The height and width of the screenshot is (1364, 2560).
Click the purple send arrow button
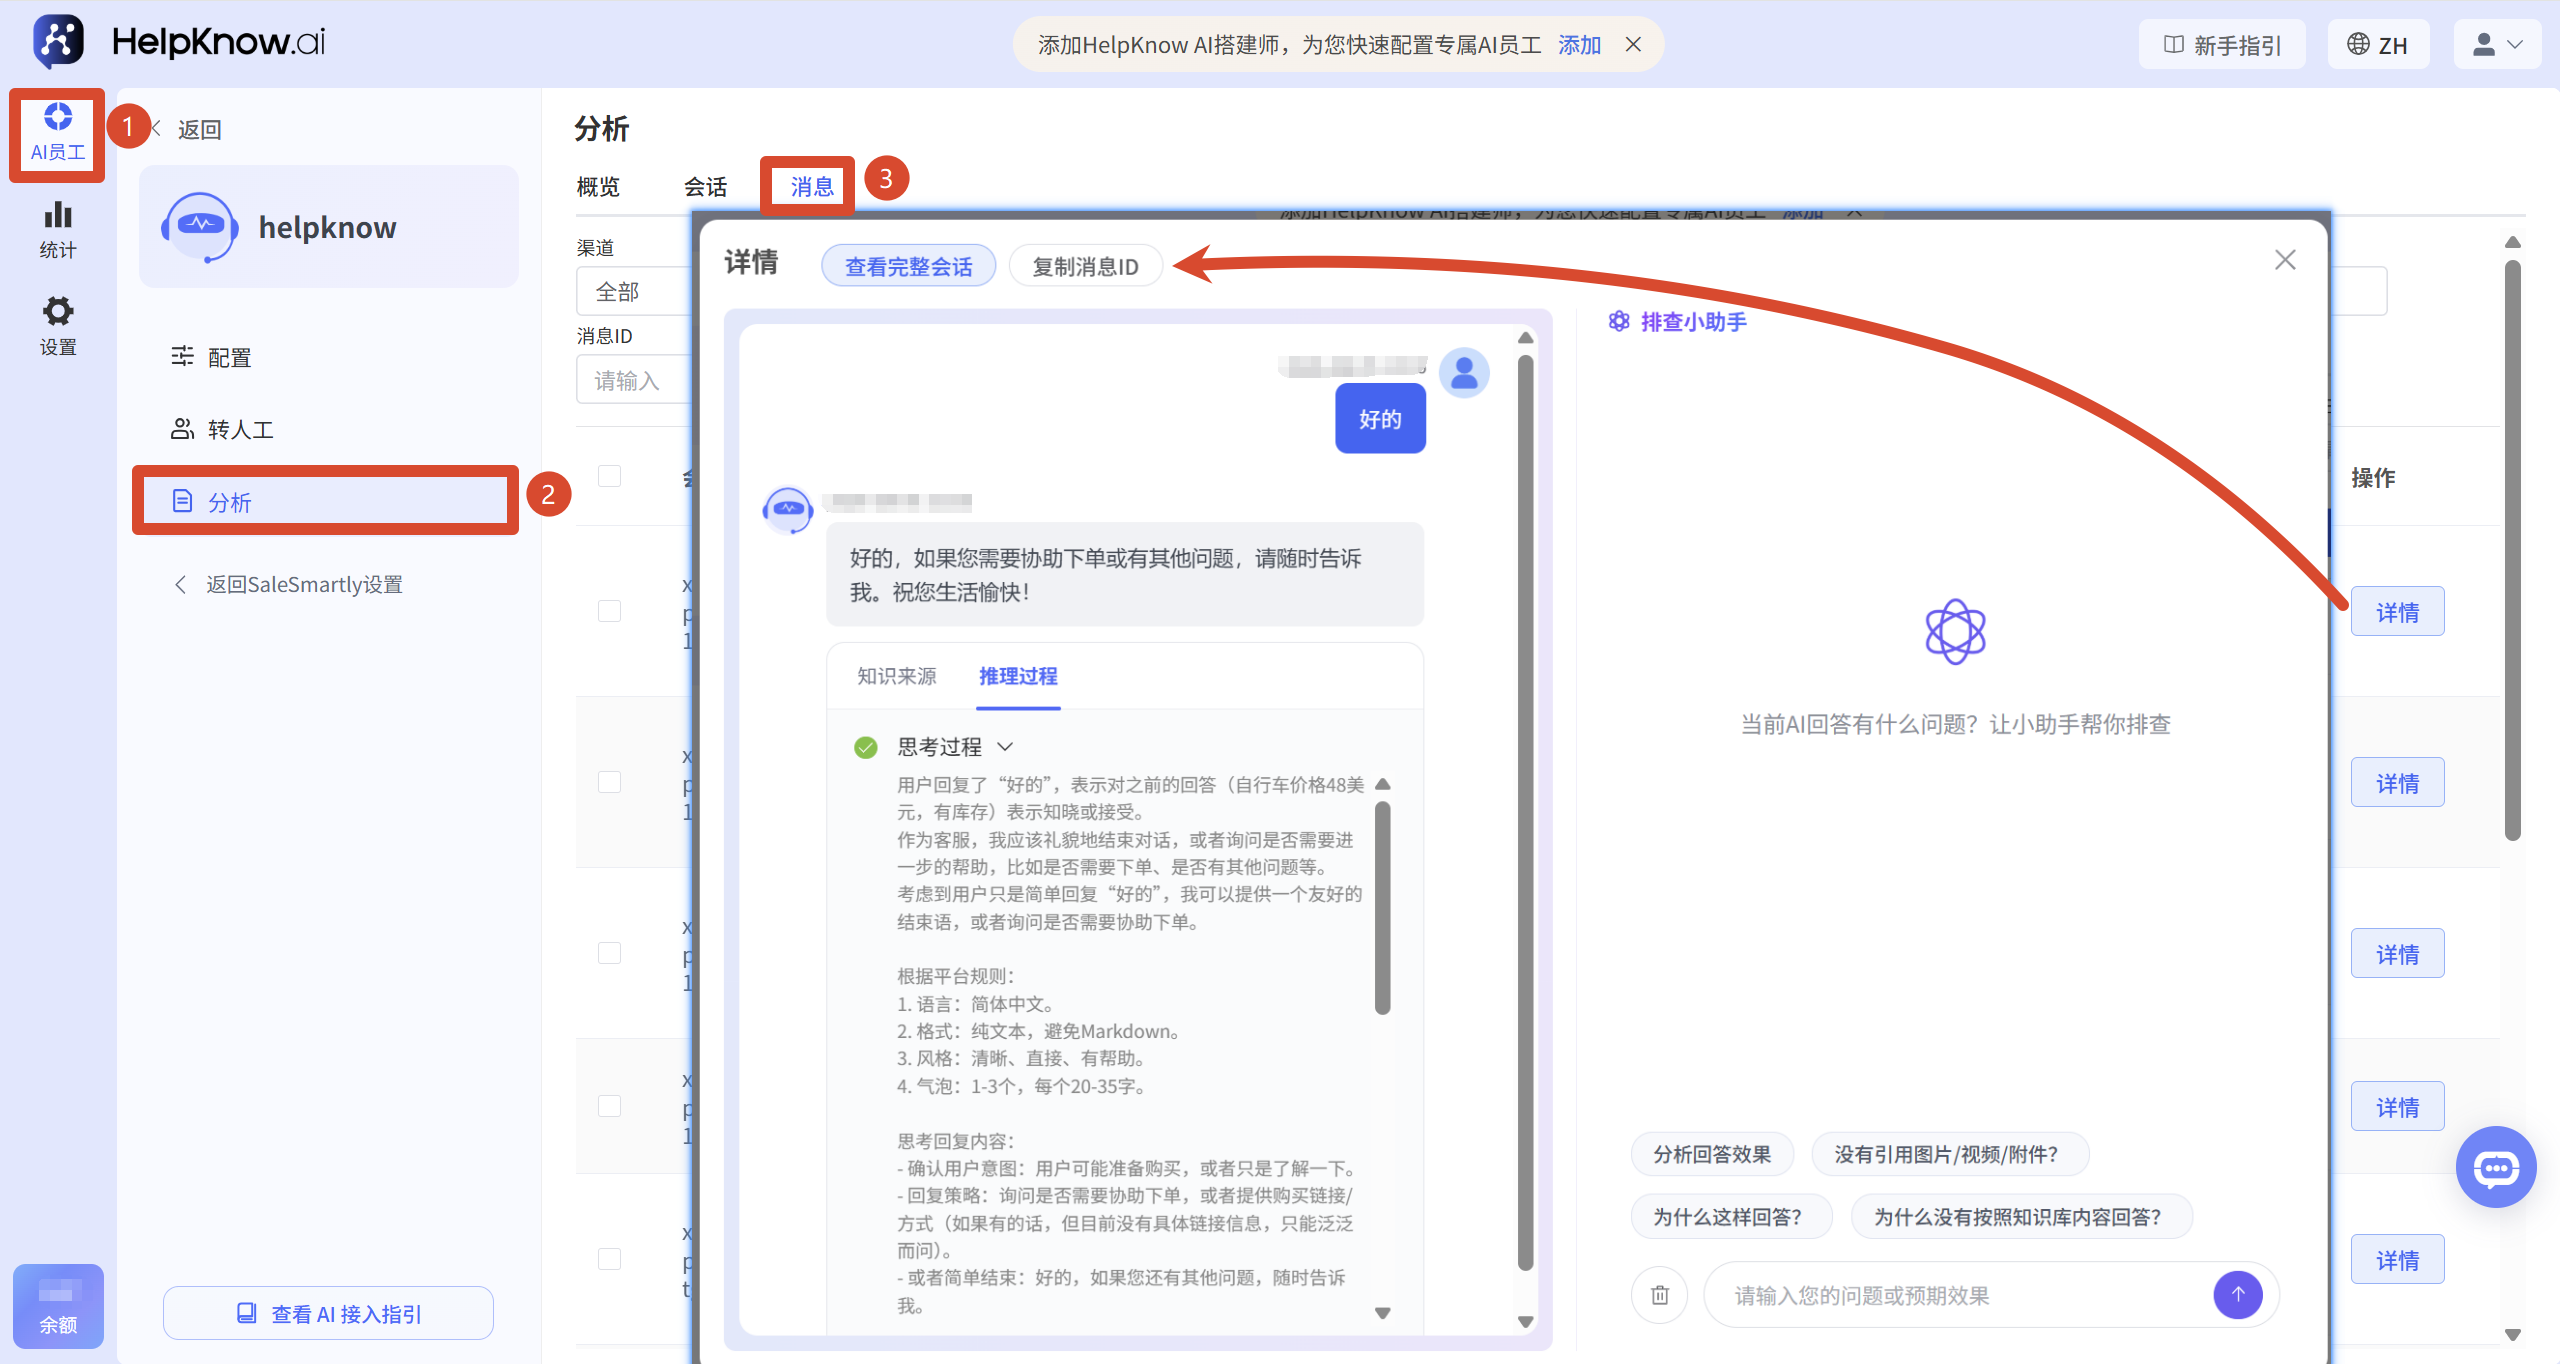(2238, 1295)
